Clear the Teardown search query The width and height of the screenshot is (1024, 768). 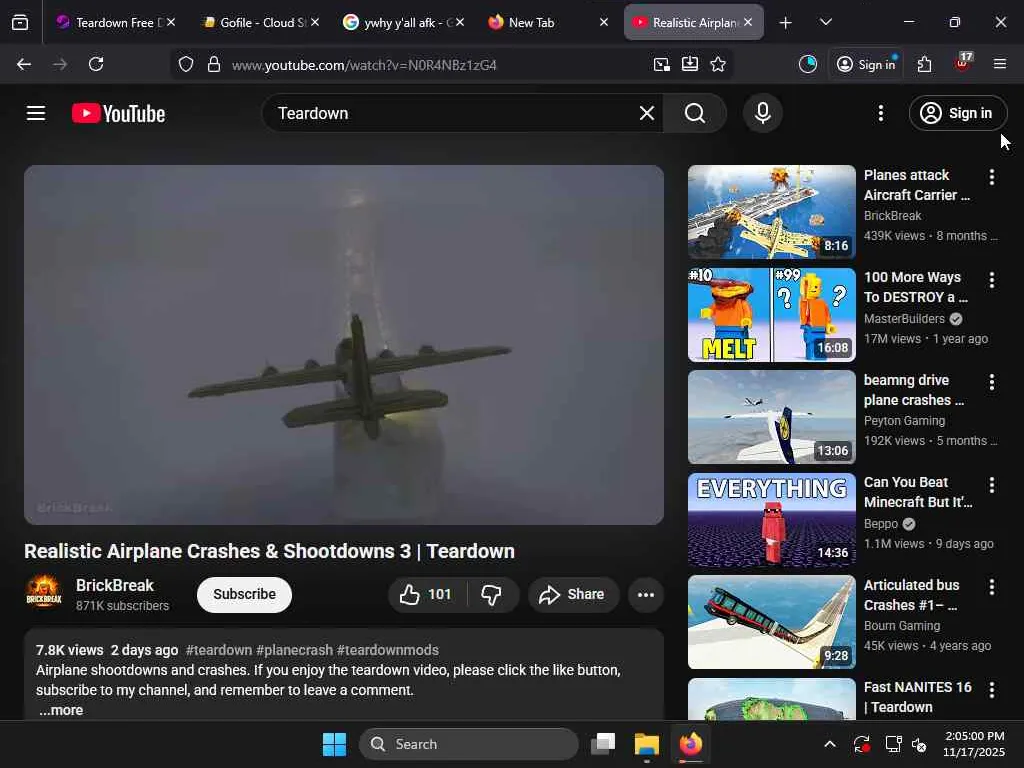tap(647, 113)
